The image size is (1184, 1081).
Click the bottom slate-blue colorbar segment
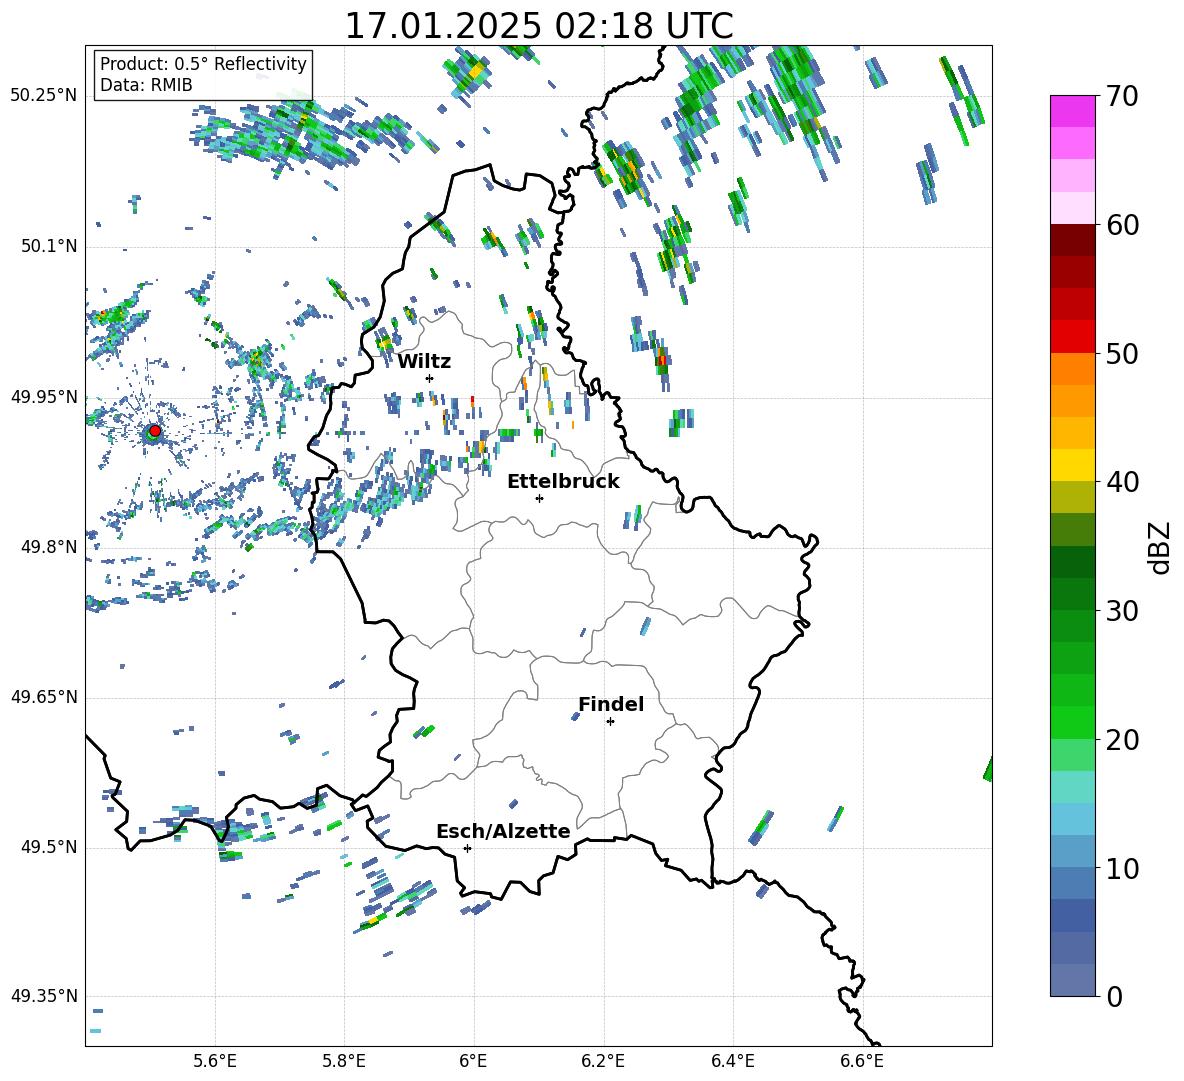click(x=1072, y=980)
